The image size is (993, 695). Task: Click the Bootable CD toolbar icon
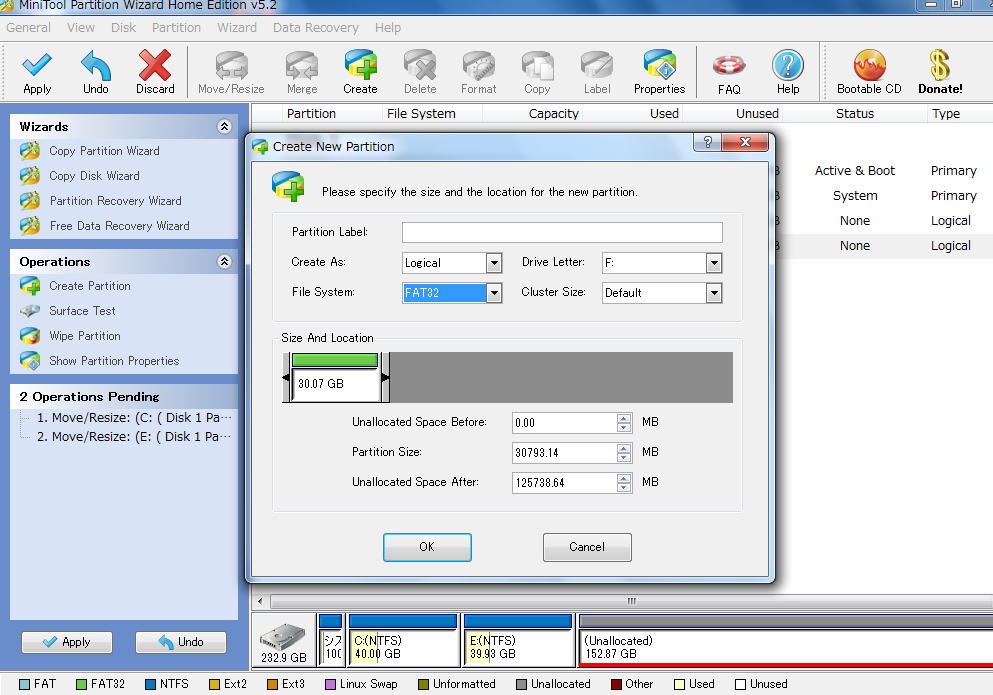(869, 72)
